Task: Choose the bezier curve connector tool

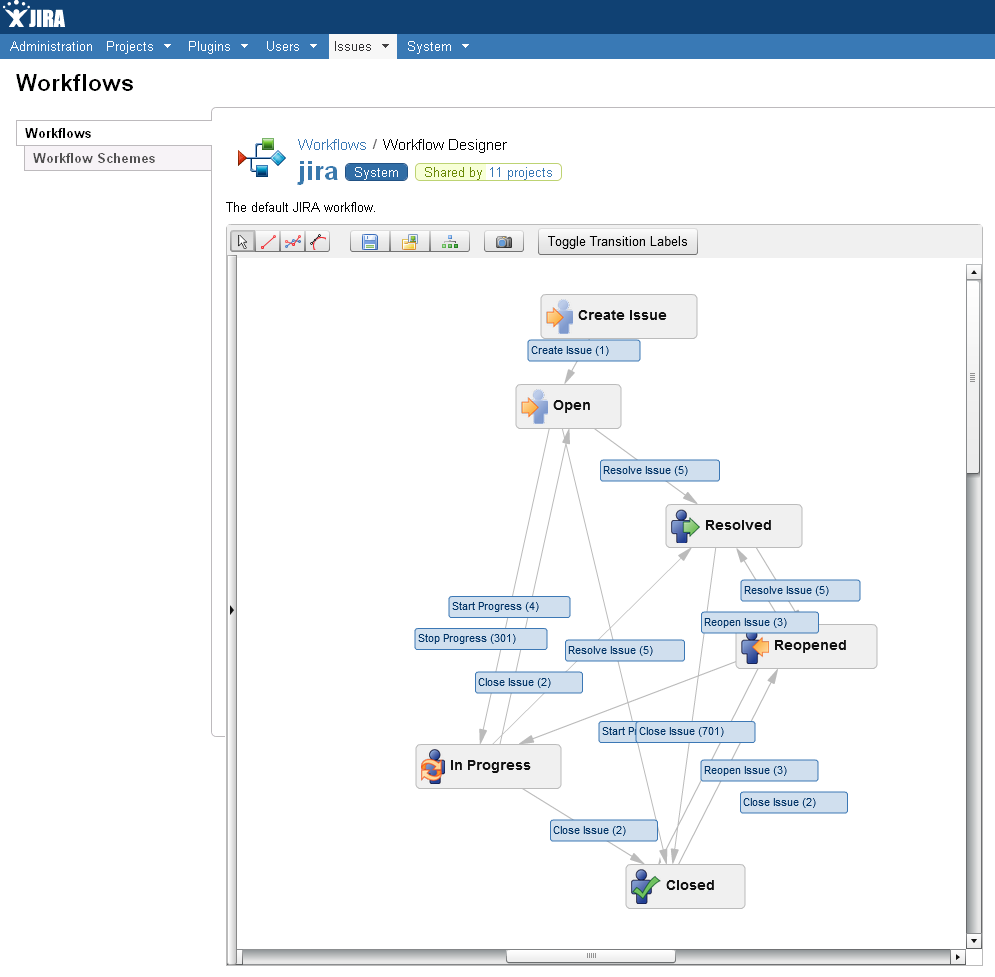Action: click(x=317, y=242)
